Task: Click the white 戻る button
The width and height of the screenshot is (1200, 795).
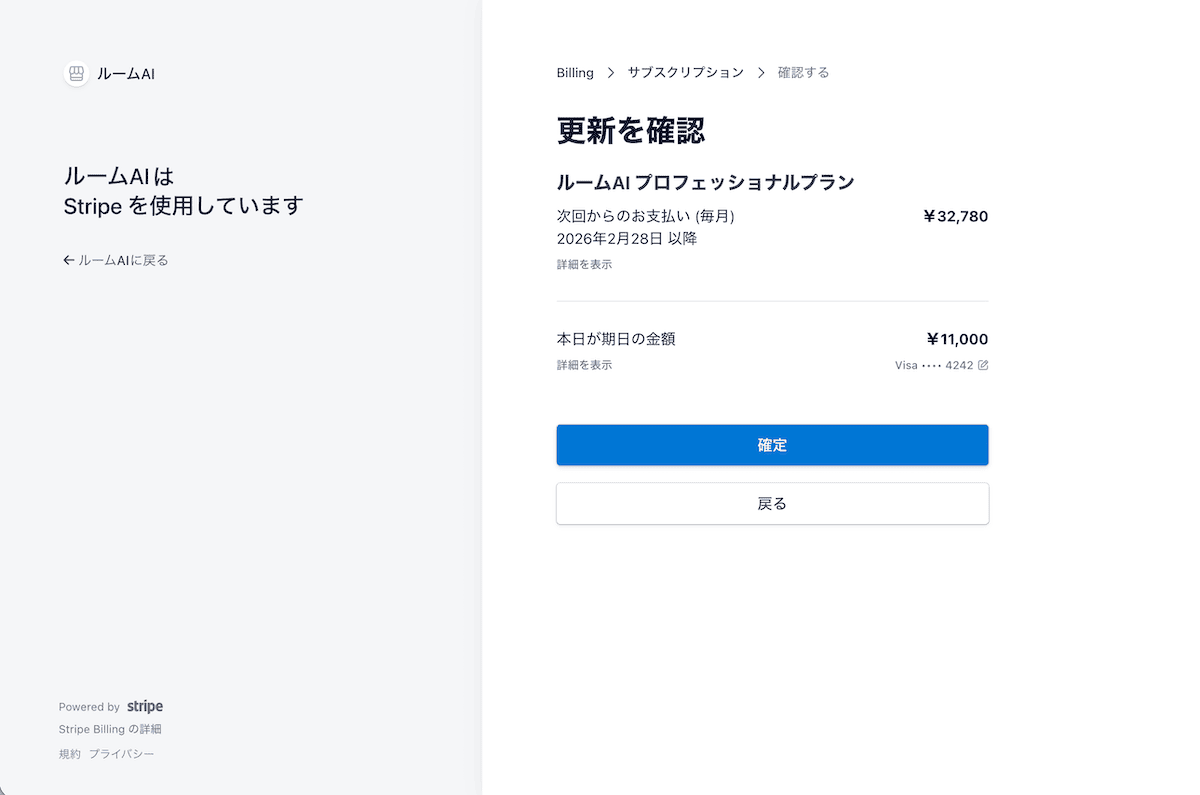Action: tap(772, 504)
